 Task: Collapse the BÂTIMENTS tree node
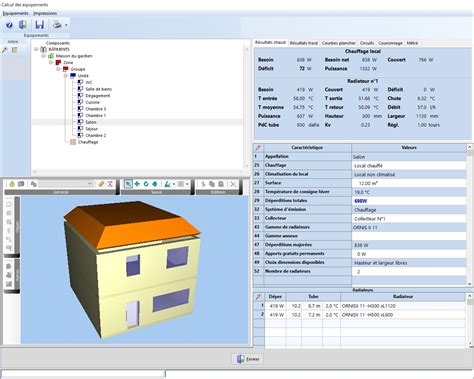click(x=36, y=49)
